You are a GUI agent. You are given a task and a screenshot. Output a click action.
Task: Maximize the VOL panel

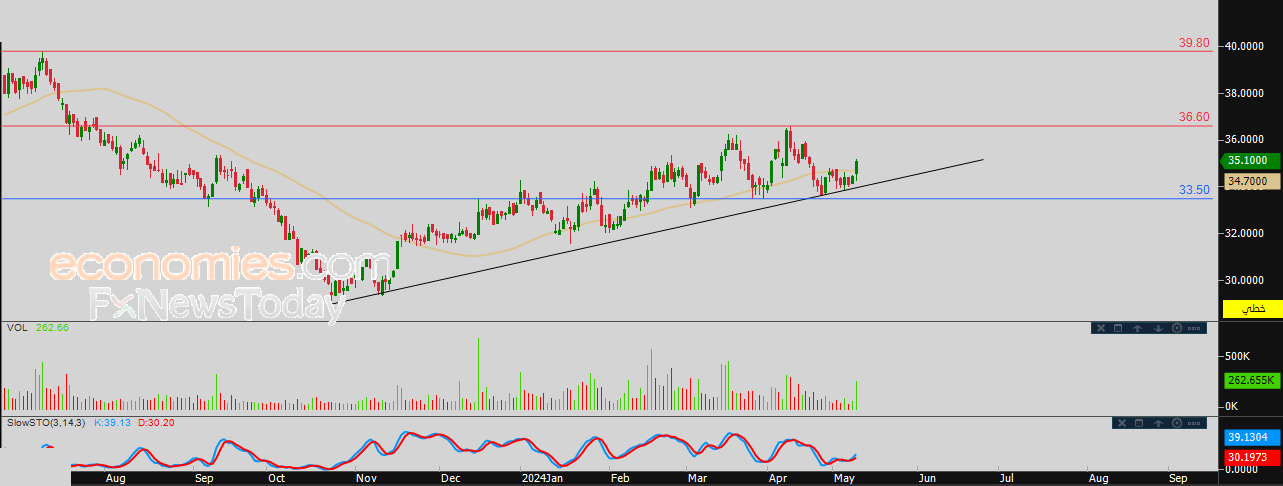[1119, 328]
